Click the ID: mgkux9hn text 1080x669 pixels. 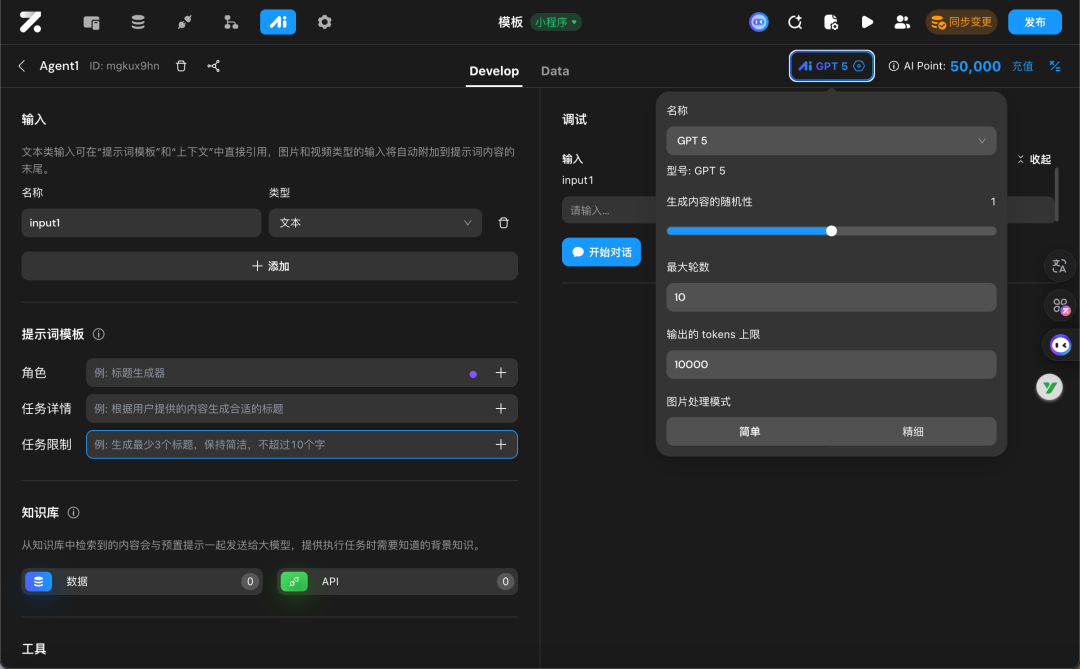click(124, 65)
